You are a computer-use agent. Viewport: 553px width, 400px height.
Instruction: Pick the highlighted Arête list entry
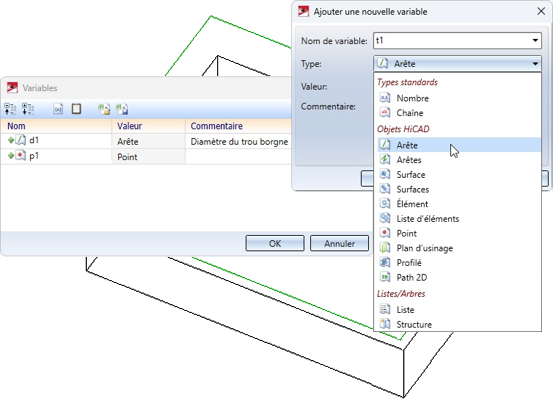(459, 145)
